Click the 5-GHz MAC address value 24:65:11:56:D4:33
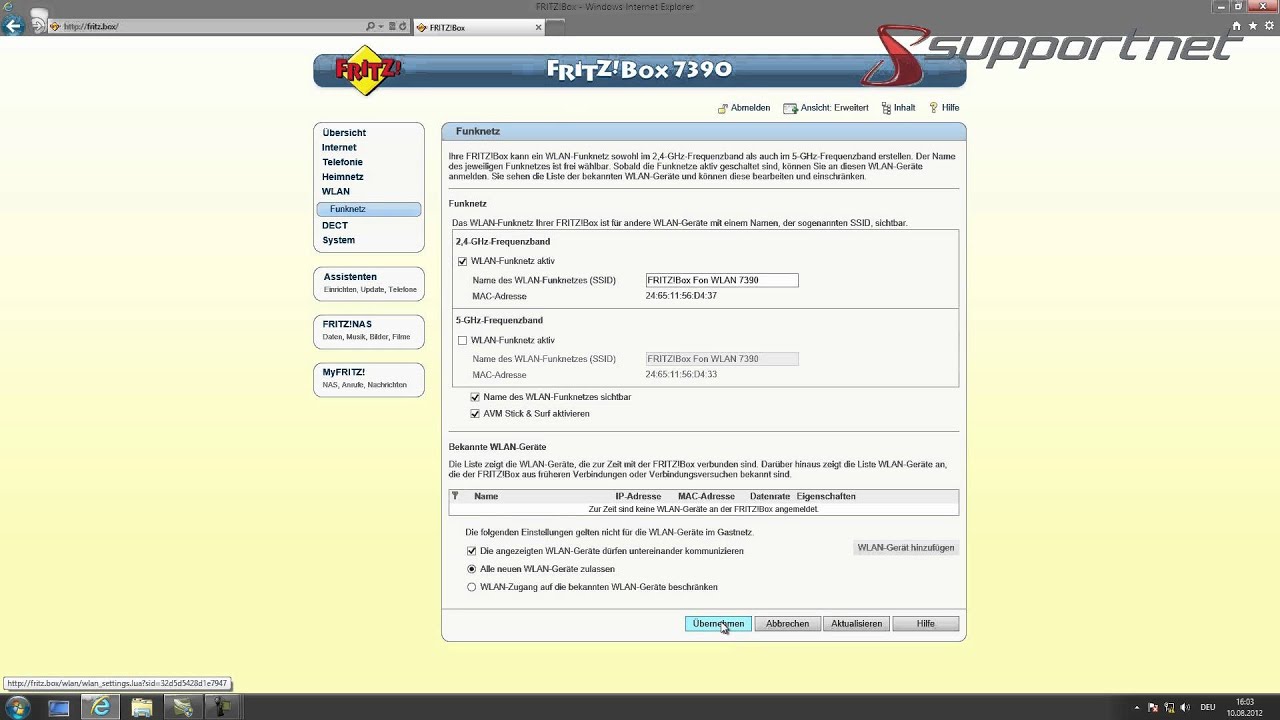Viewport: 1280px width, 720px height. pyautogui.click(x=681, y=374)
